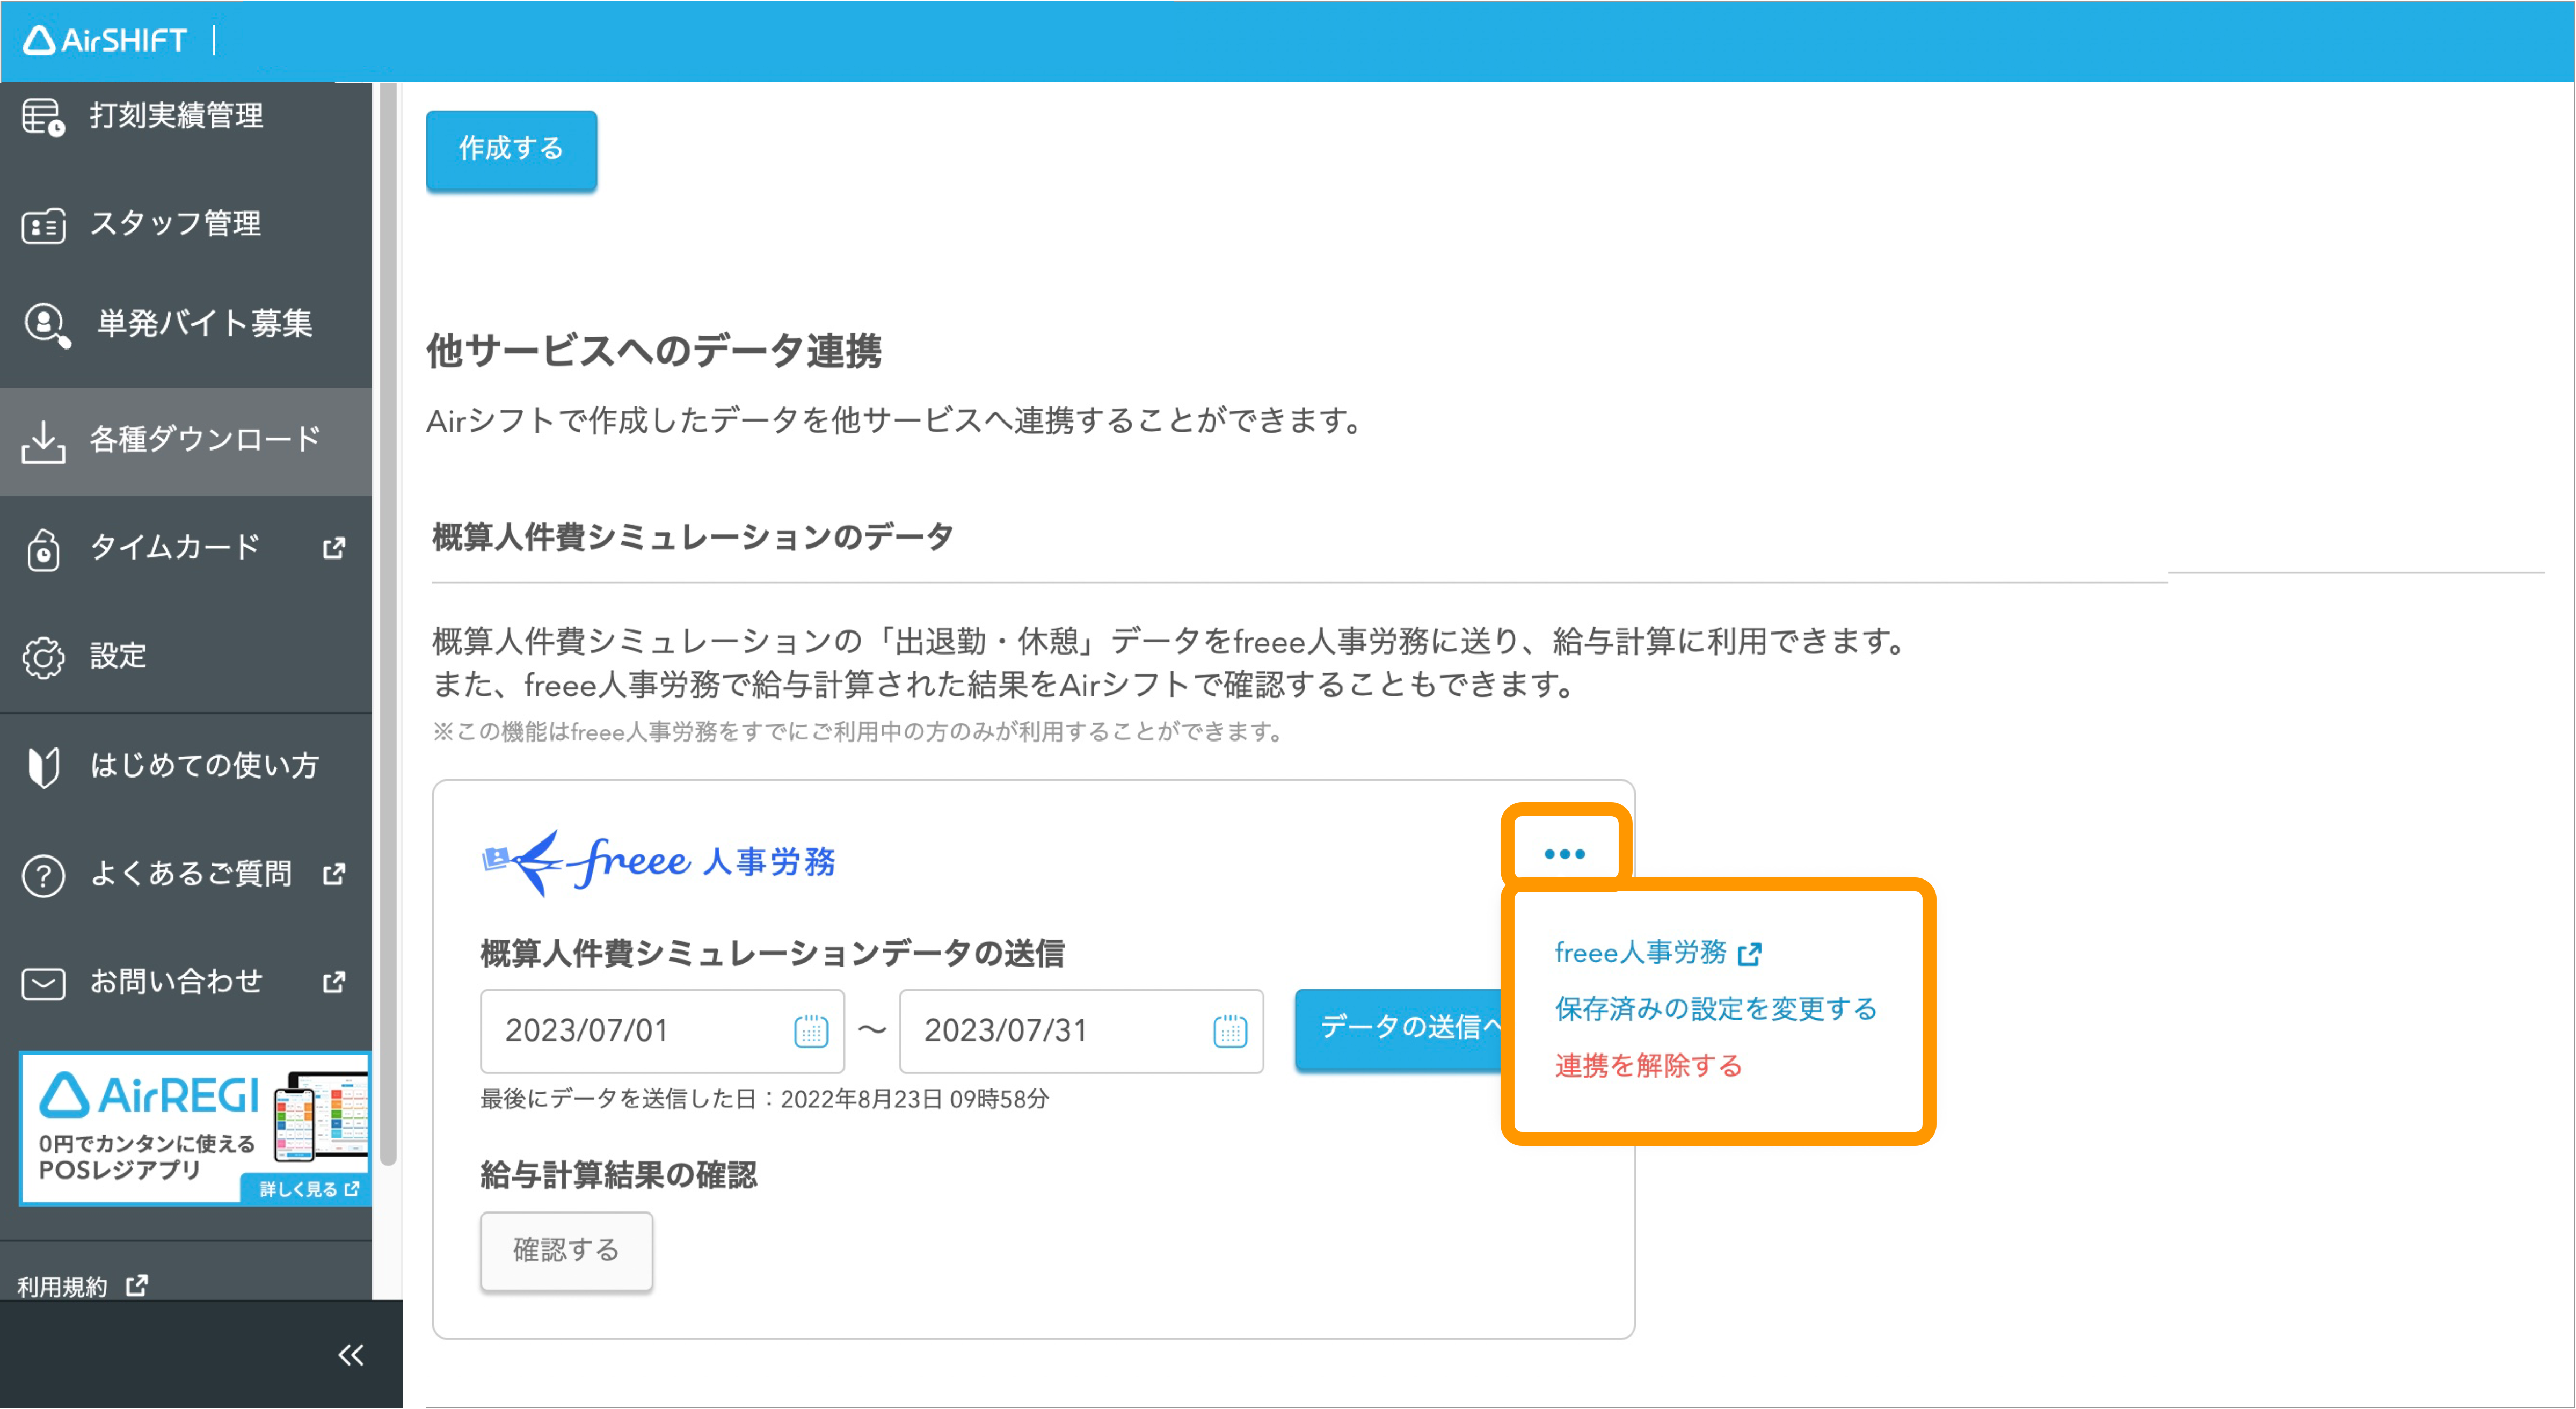Image resolution: width=2576 pixels, height=1409 pixels.
Task: Click external link icon beside お問い合わせ
Action: [x=334, y=982]
